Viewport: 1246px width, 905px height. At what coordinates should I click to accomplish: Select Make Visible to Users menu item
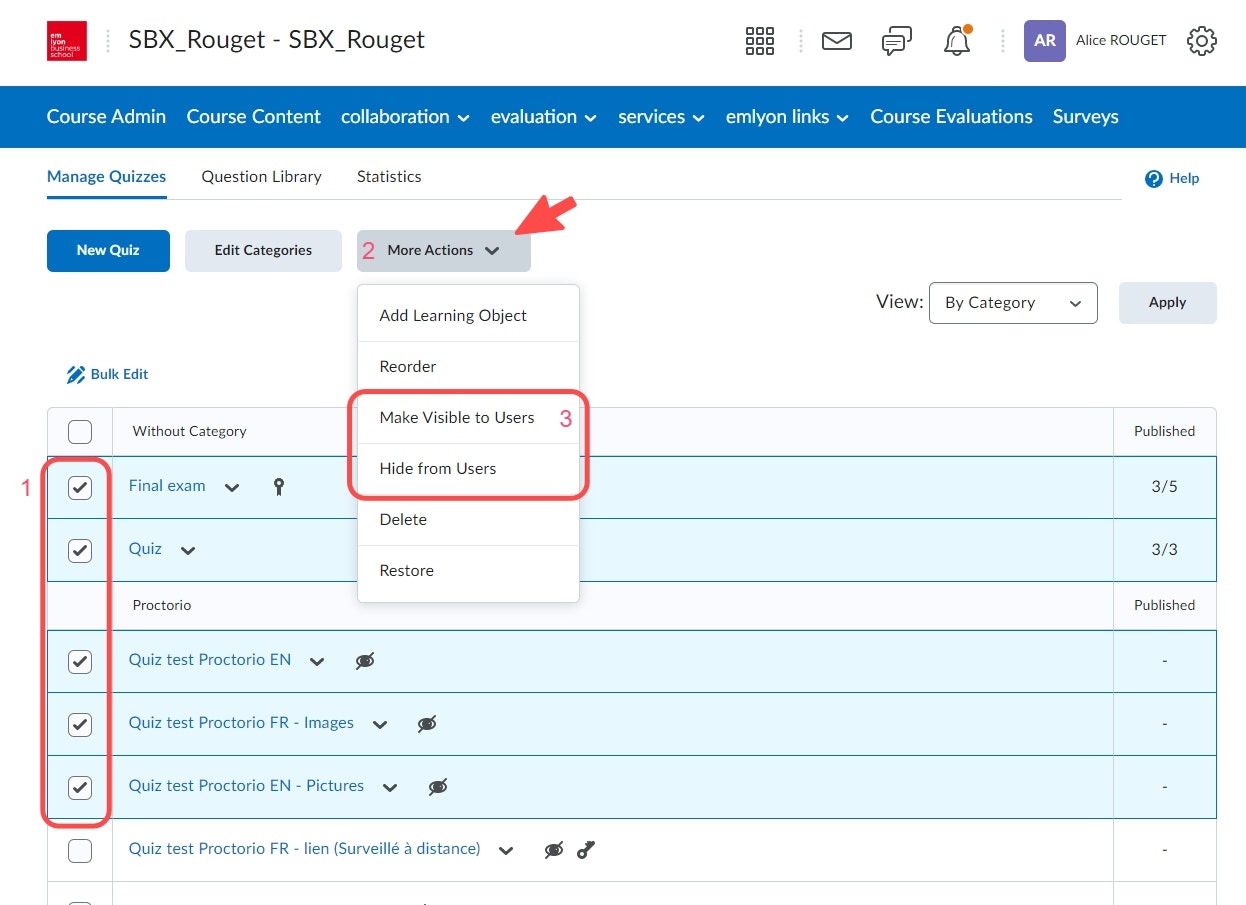tap(457, 418)
